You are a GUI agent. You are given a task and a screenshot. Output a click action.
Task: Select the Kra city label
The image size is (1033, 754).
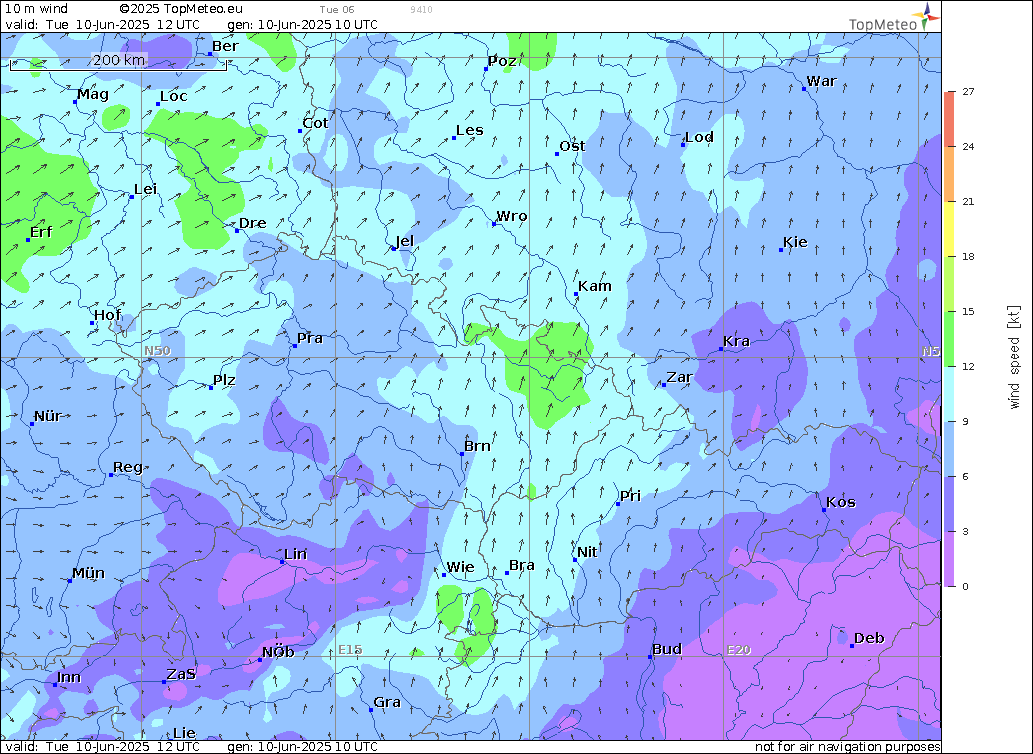[x=737, y=341]
